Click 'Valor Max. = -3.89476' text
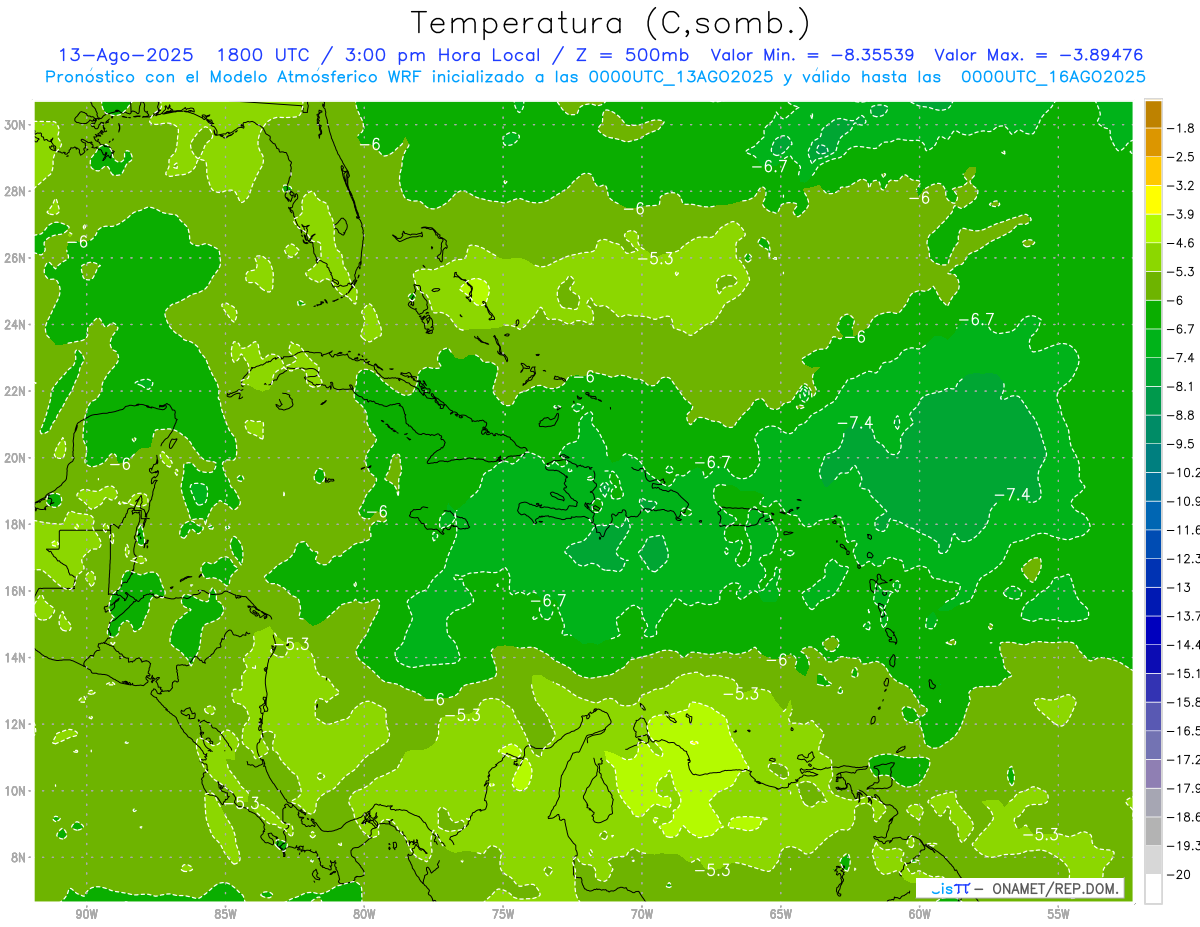Image resolution: width=1200 pixels, height=927 pixels. click(x=1038, y=55)
